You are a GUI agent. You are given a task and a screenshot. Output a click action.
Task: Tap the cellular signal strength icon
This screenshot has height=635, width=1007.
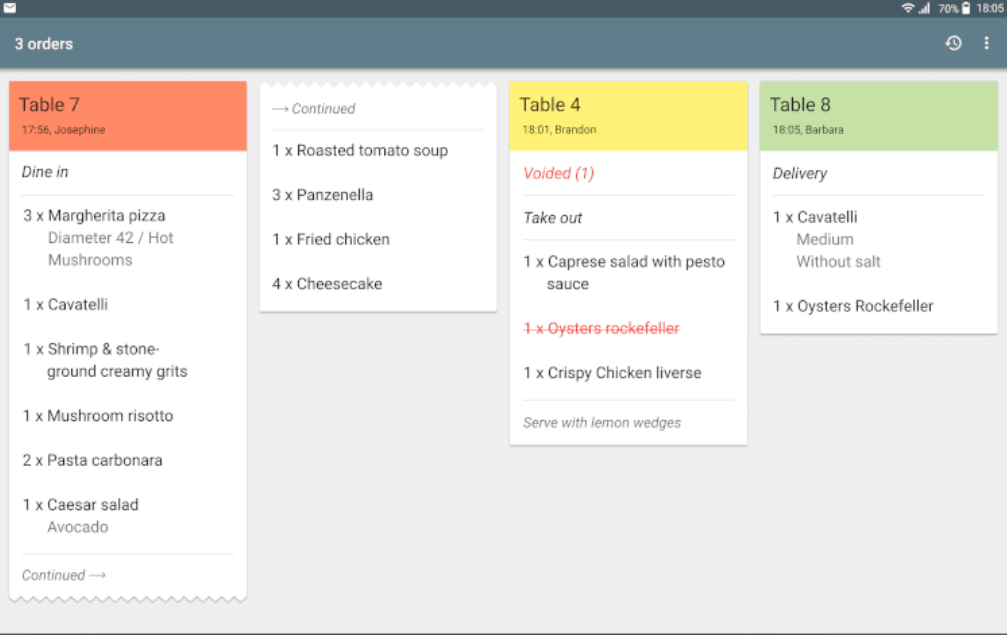[x=926, y=9]
